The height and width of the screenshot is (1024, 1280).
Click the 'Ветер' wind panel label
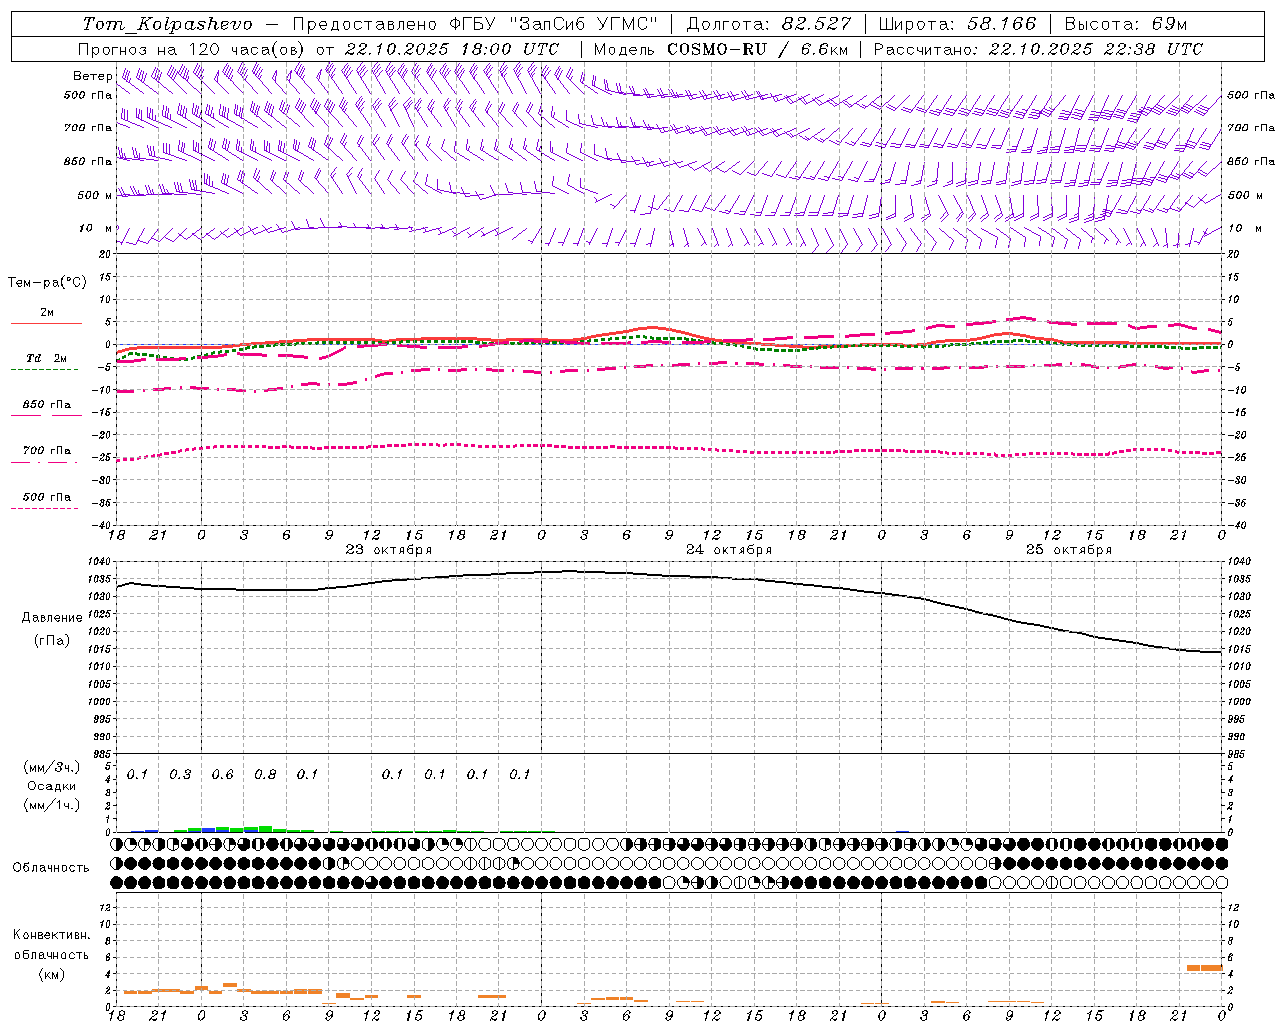[93, 76]
